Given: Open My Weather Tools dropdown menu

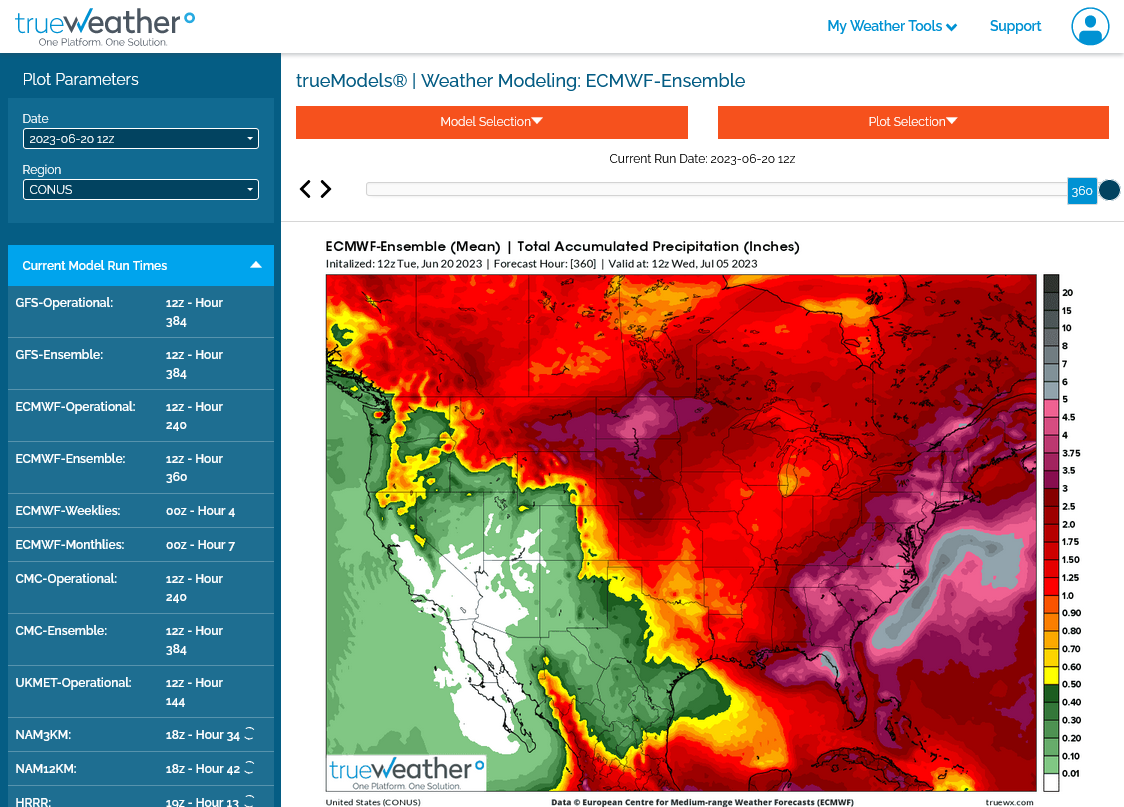Looking at the screenshot, I should (x=892, y=27).
